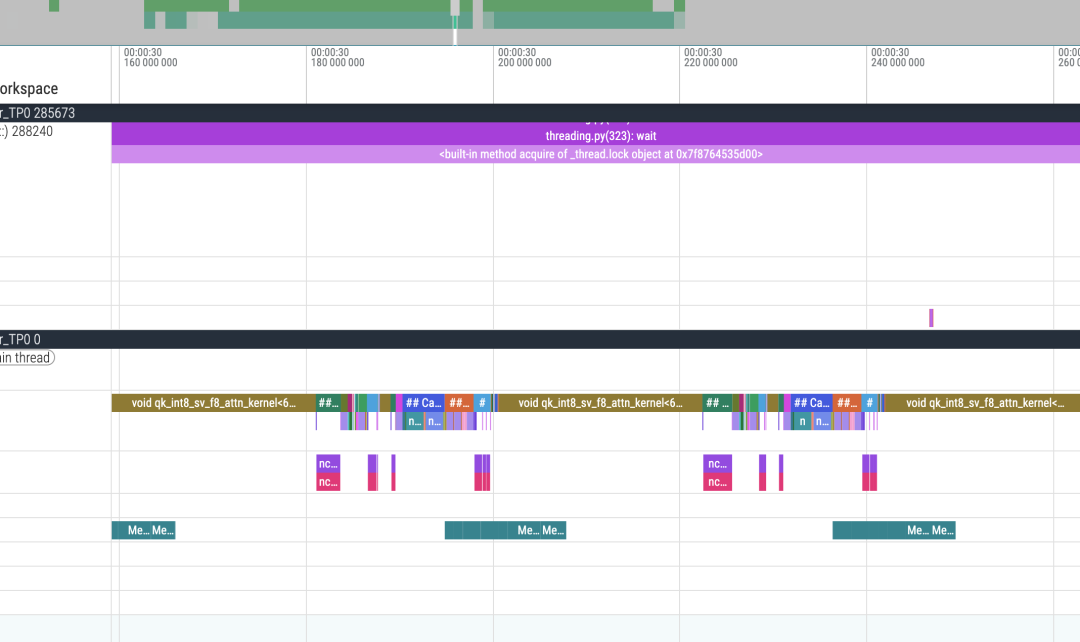This screenshot has height=642, width=1080.
Task: Click the 'main thread' track label chip
Action: point(26,358)
